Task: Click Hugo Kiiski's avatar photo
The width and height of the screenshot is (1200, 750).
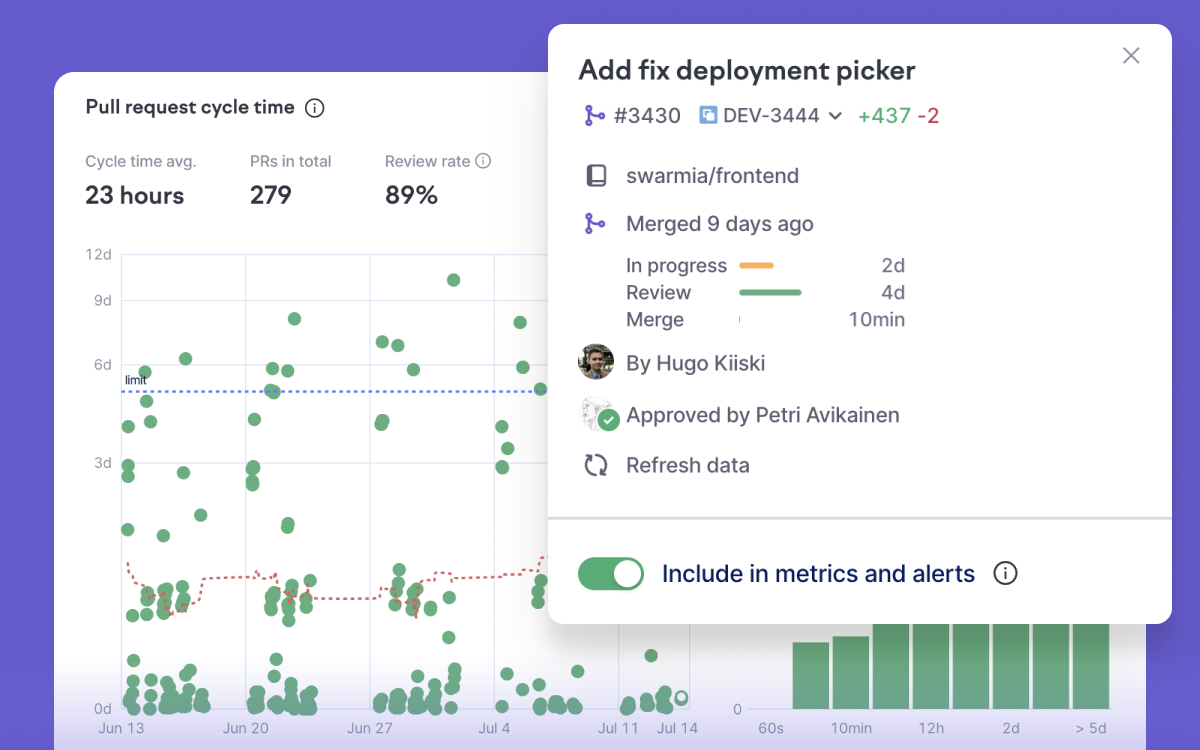Action: click(596, 362)
